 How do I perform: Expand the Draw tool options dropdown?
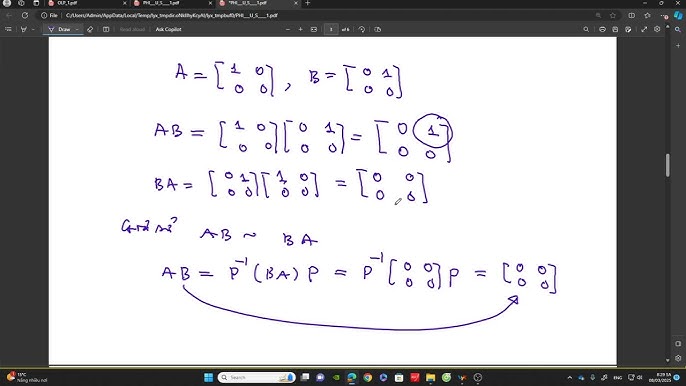(x=77, y=29)
